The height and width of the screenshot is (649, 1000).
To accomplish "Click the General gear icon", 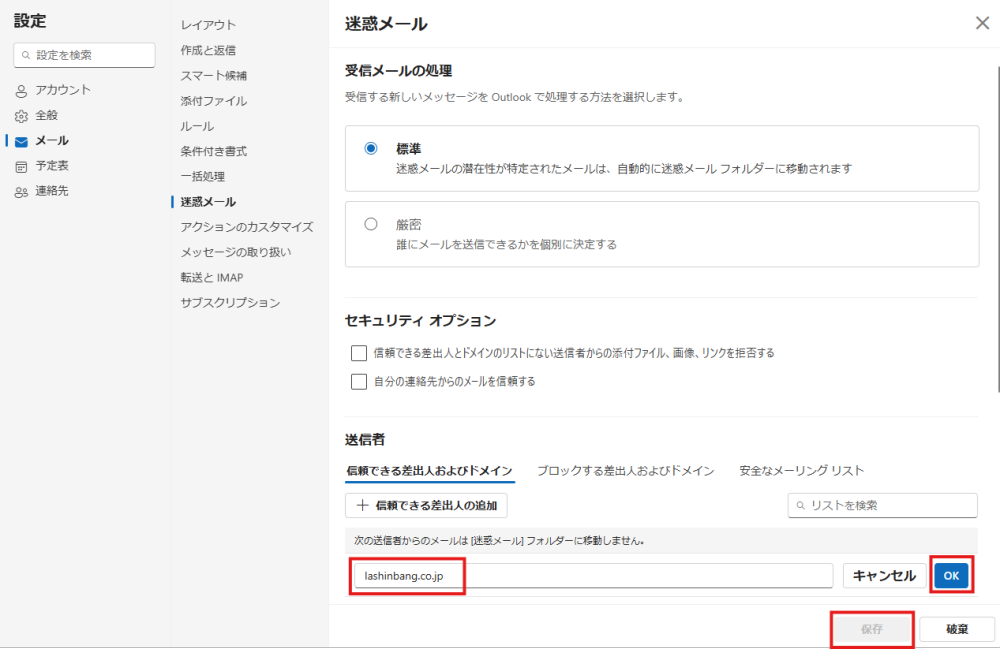I will (x=21, y=116).
